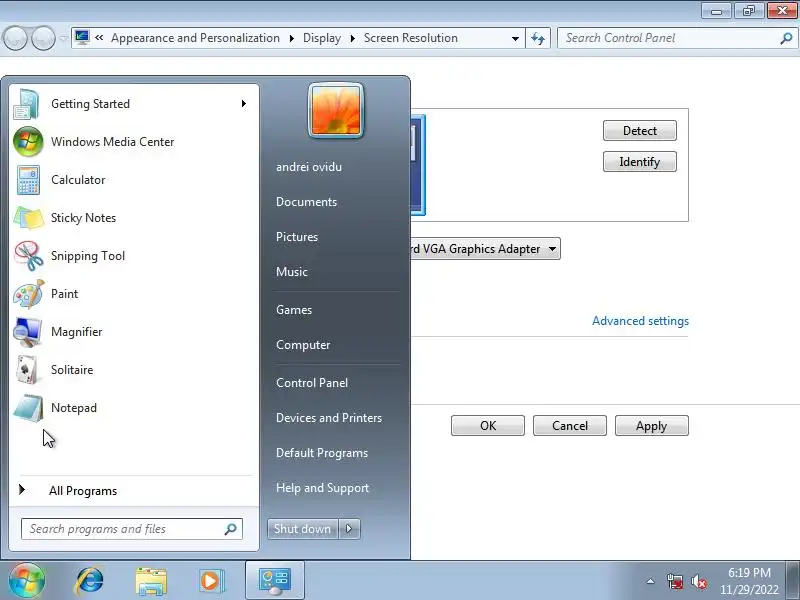Open Internet Explorer from taskbar
This screenshot has height=600, width=800.
(89, 581)
